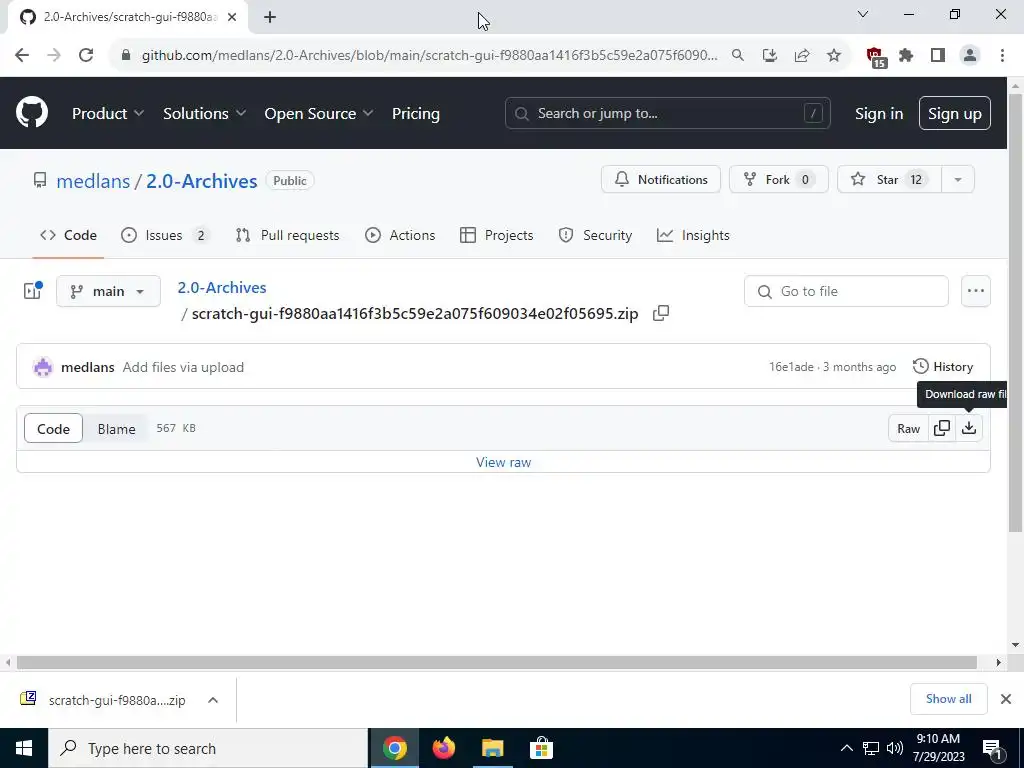
Task: Open the three-dots more file actions menu
Action: pos(976,291)
